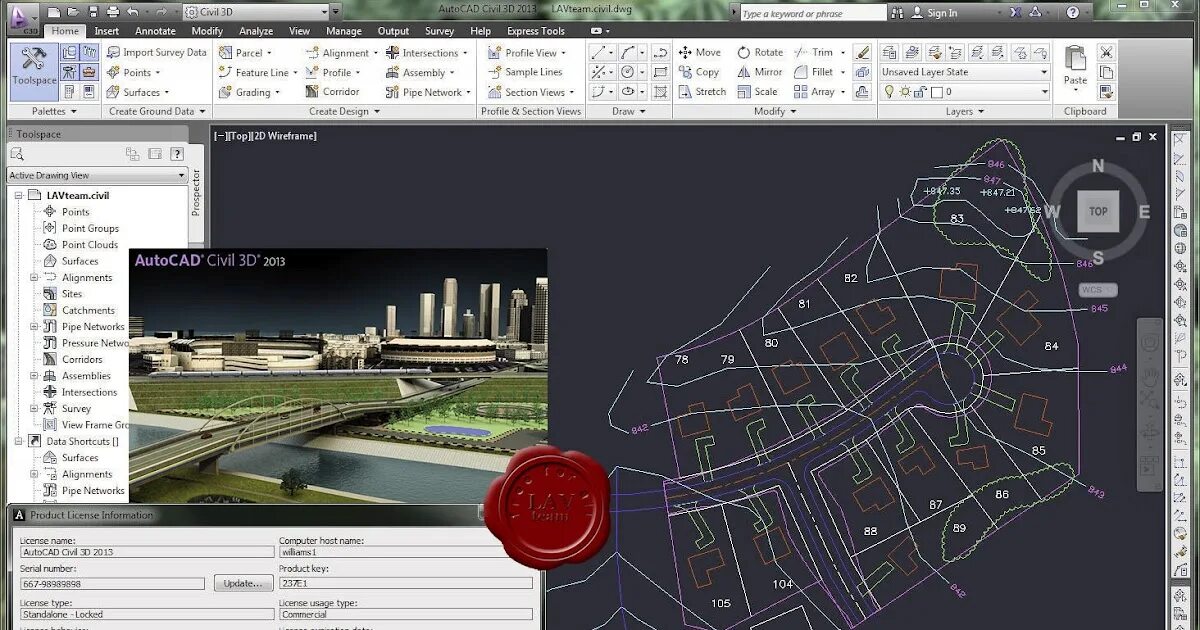Click Import Survey Data

tap(156, 53)
